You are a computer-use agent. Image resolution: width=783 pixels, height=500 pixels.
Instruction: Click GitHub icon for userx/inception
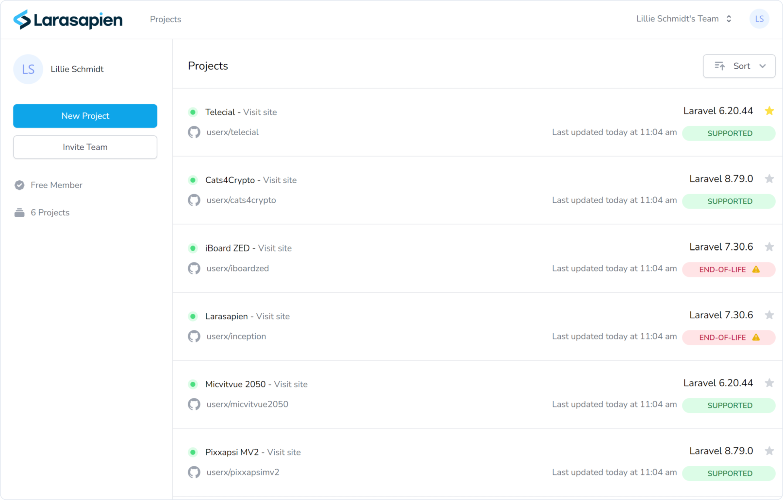[194, 336]
